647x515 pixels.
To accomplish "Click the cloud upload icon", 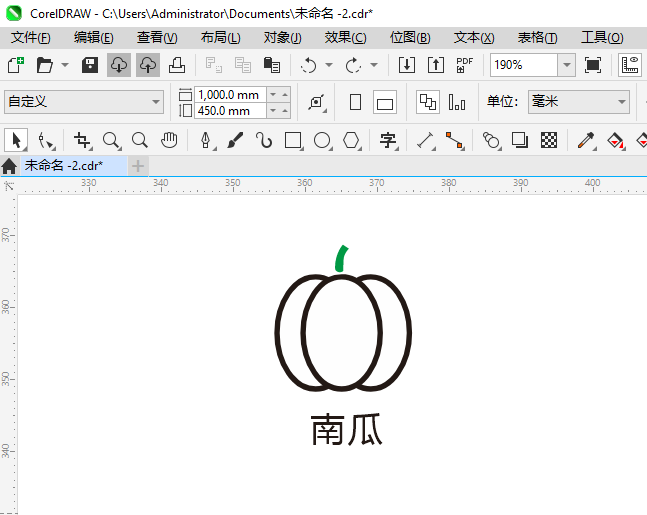I will pos(148,65).
